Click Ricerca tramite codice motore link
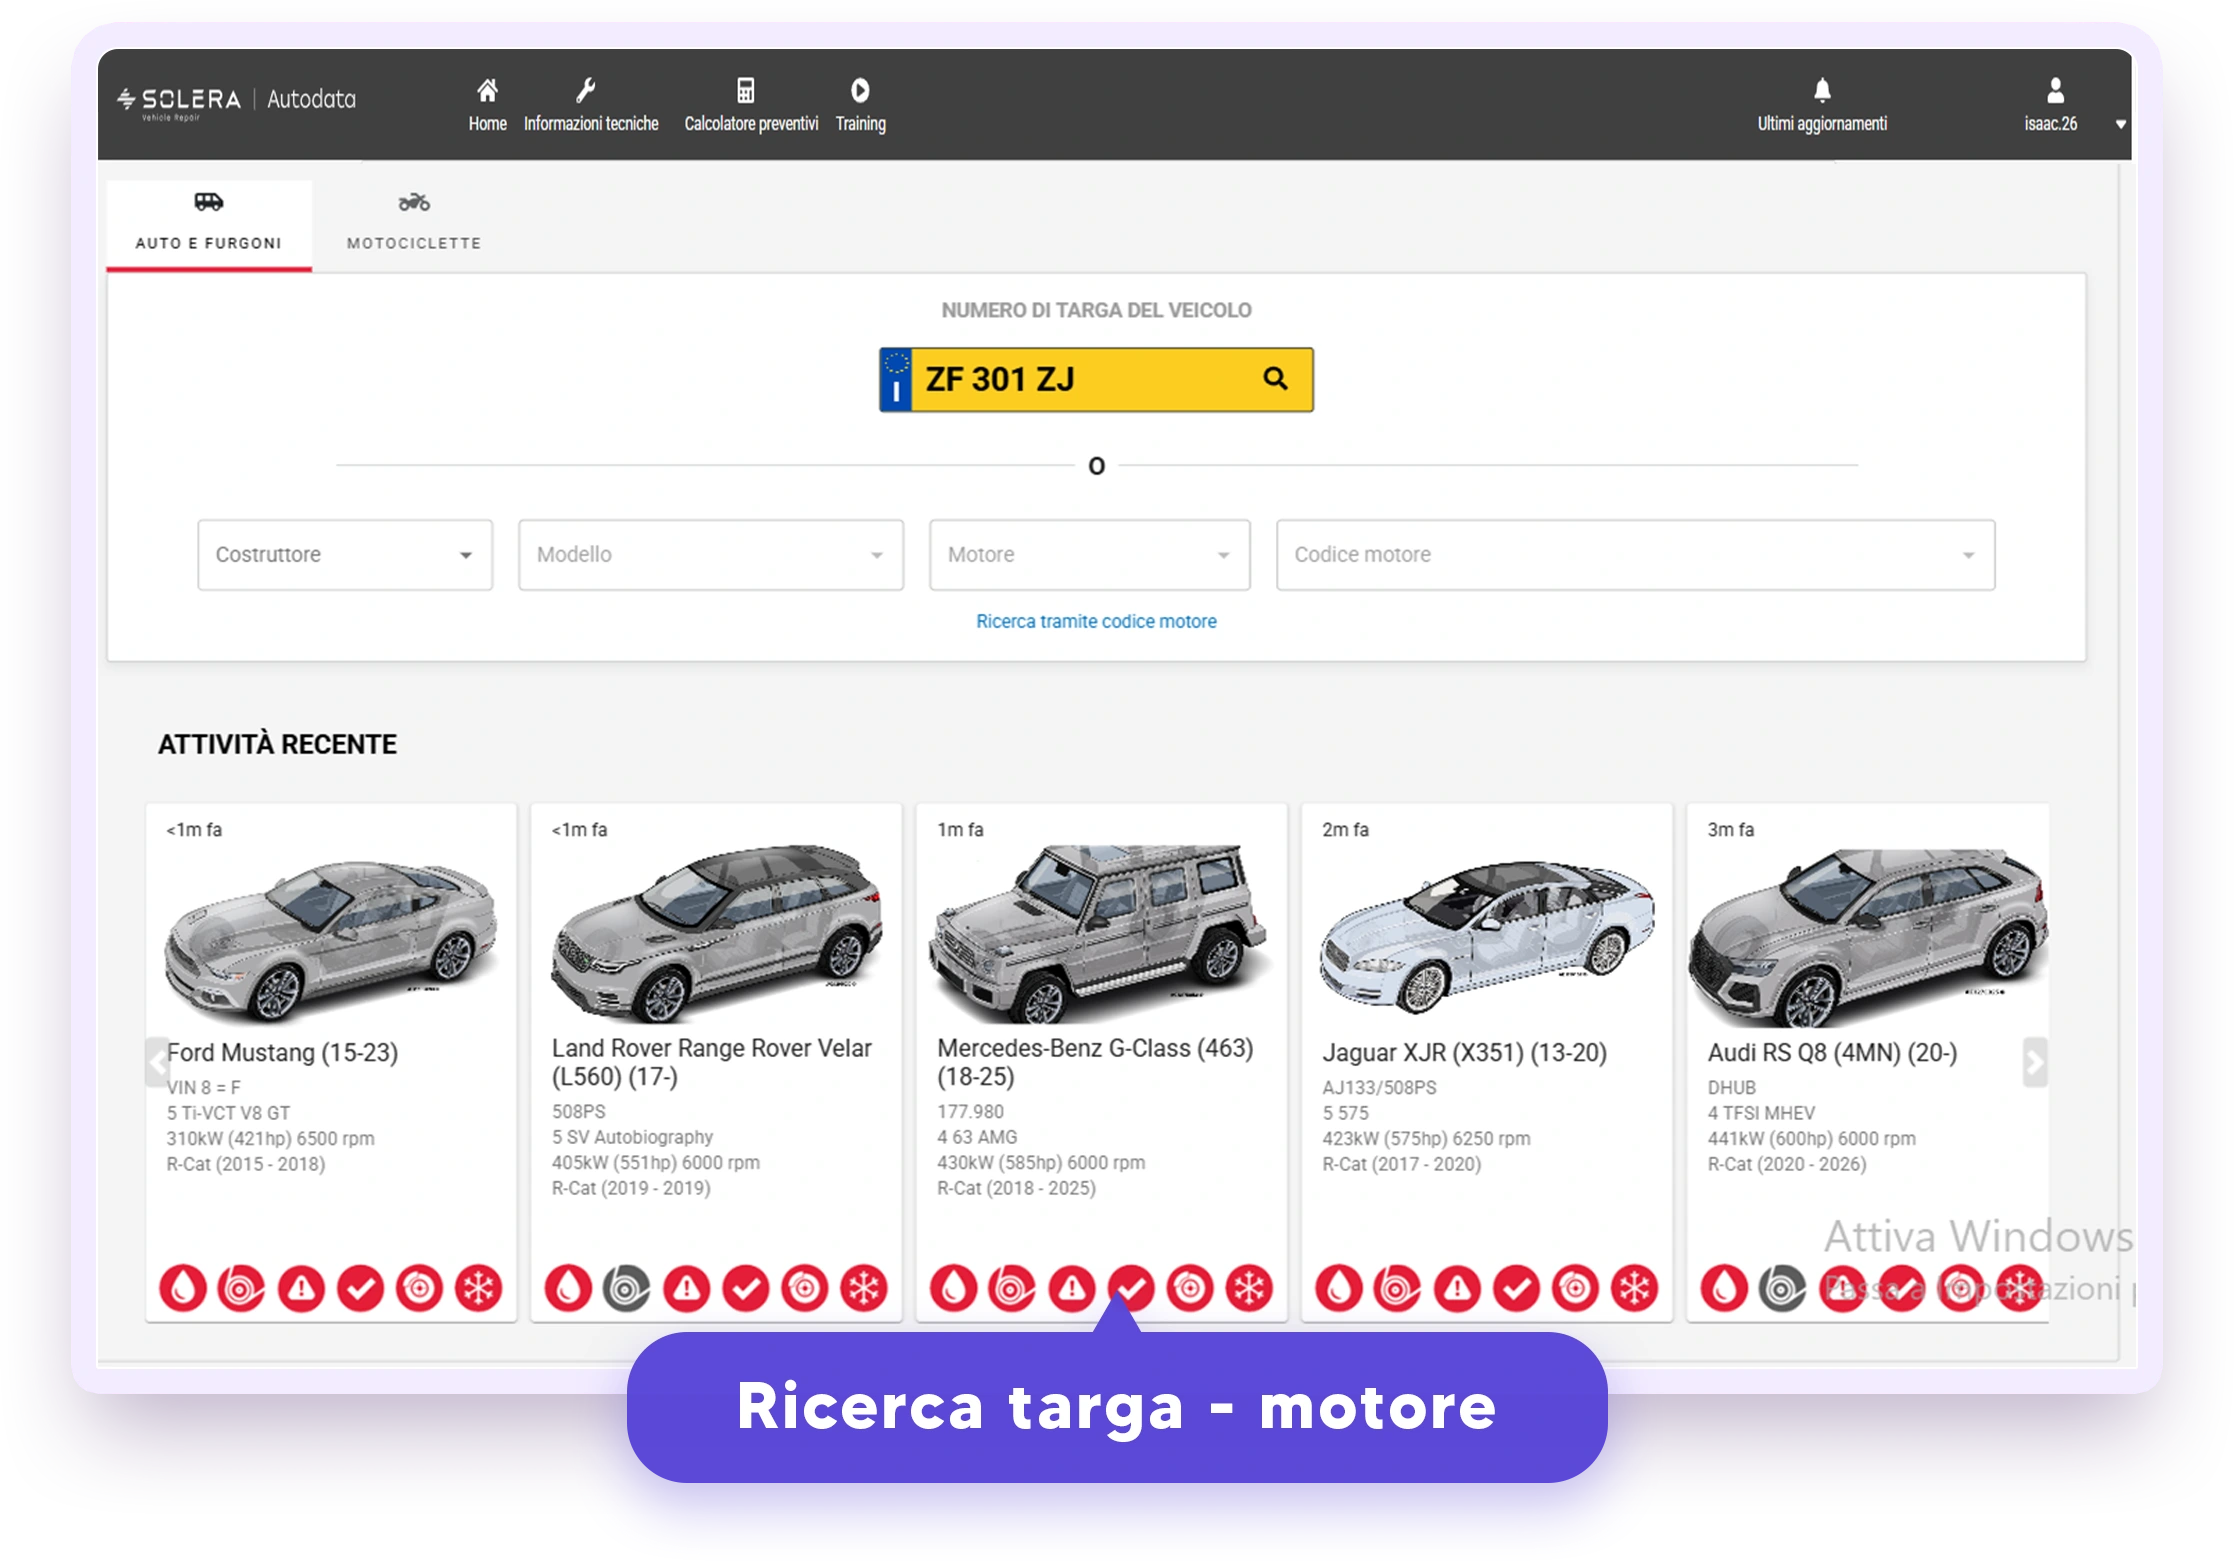Screen dimensions: 2234x1561 tap(1096, 621)
